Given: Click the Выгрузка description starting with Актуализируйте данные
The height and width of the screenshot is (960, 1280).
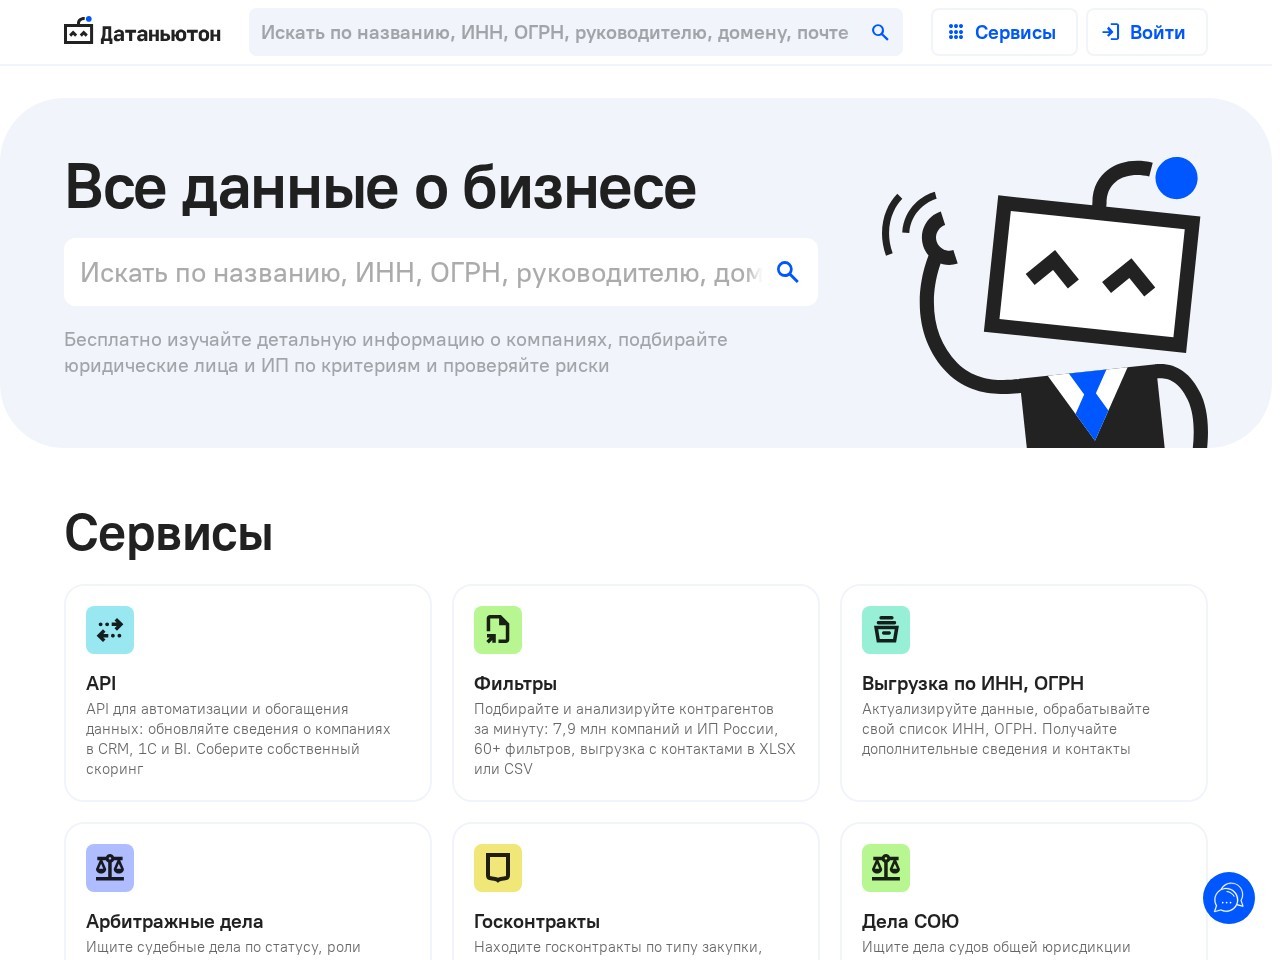Looking at the screenshot, I should (1006, 729).
